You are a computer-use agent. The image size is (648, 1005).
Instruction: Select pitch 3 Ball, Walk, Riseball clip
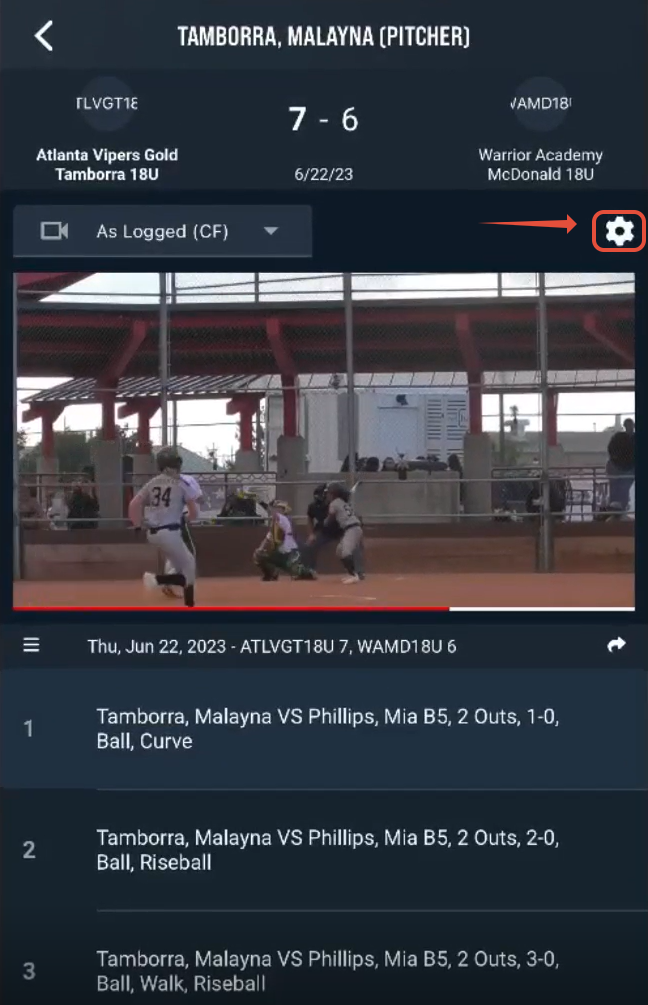coord(324,970)
